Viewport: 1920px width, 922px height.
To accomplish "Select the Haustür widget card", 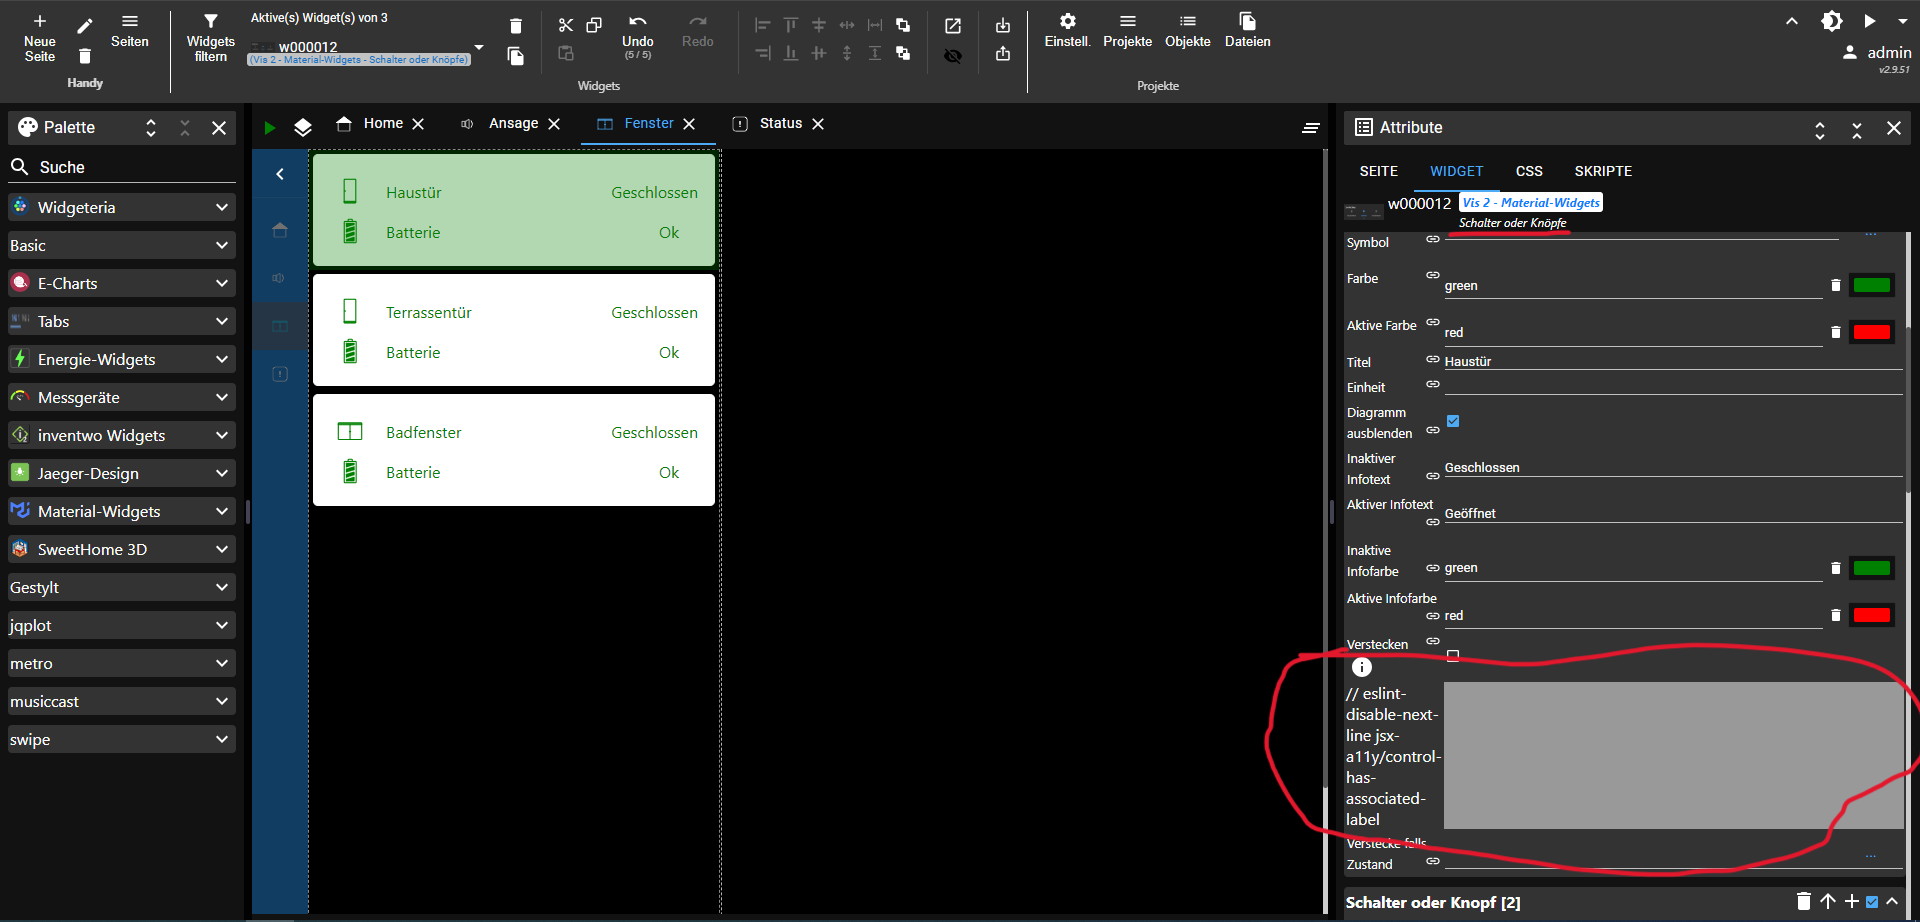I will 514,210.
